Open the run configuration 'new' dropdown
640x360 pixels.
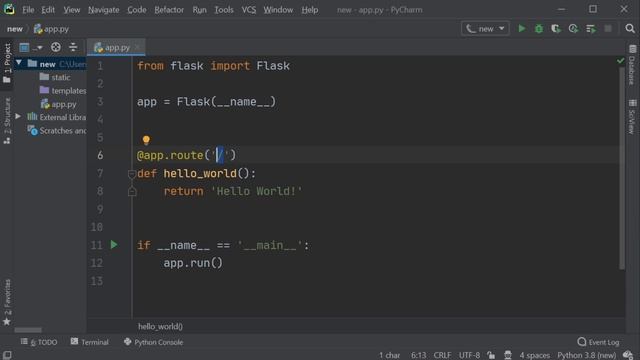485,29
